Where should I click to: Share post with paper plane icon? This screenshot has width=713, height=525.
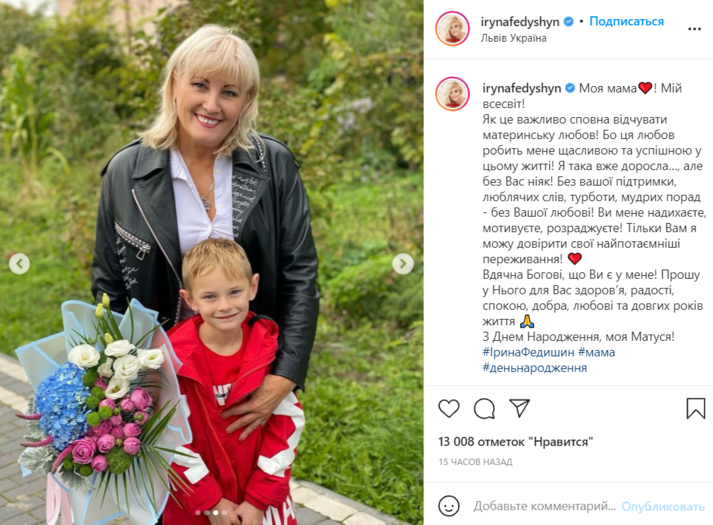[519, 408]
